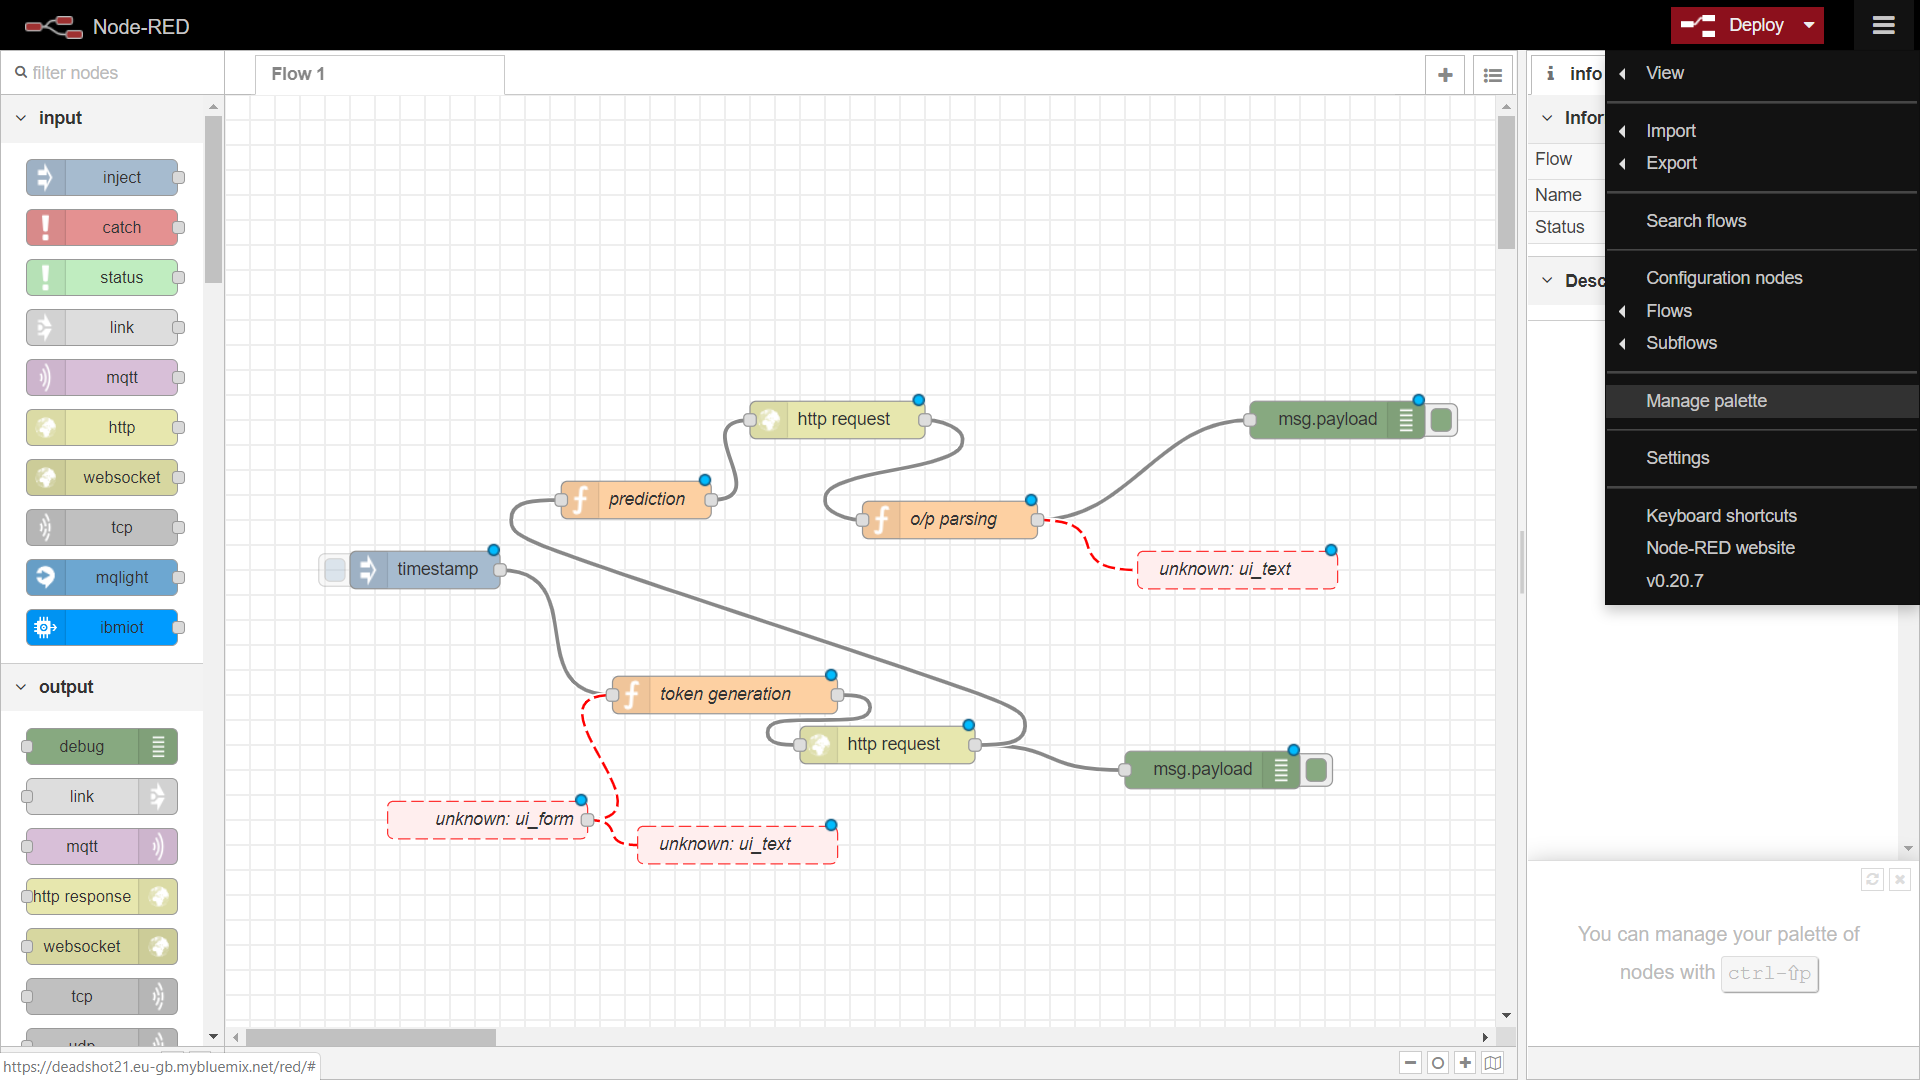
Task: Toggle the upper msg.payload debug node
Action: point(1441,420)
